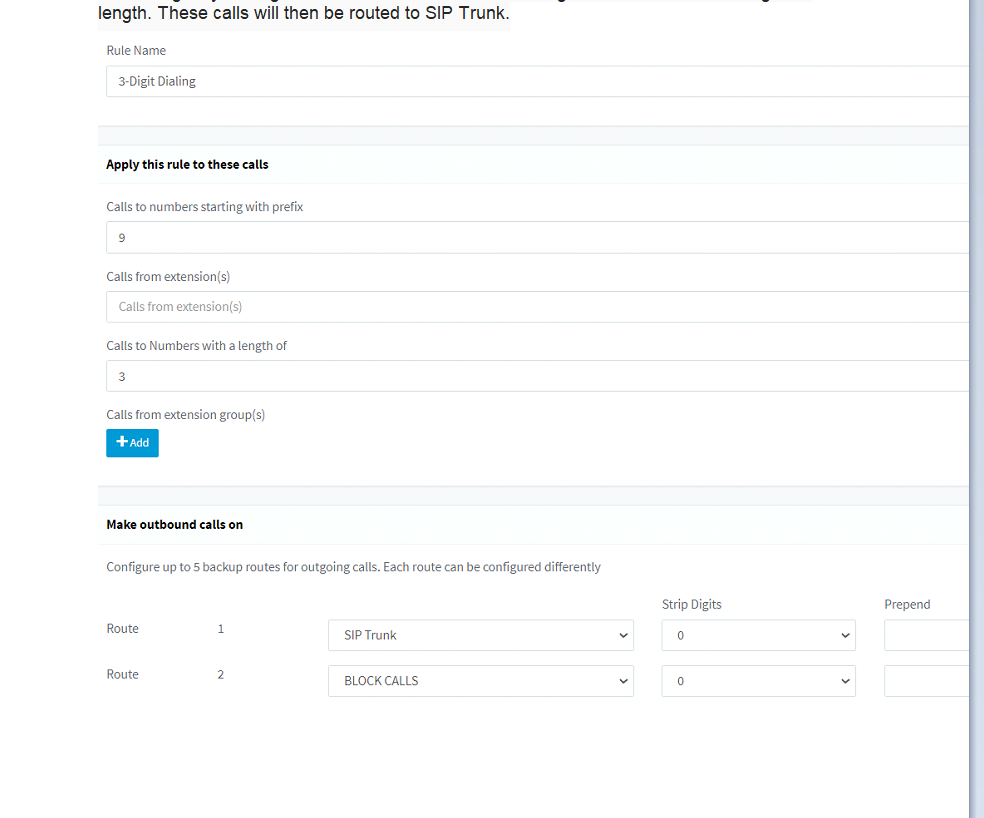The width and height of the screenshot is (984, 818).
Task: Click the "Strip Digits" column header
Action: coord(691,604)
